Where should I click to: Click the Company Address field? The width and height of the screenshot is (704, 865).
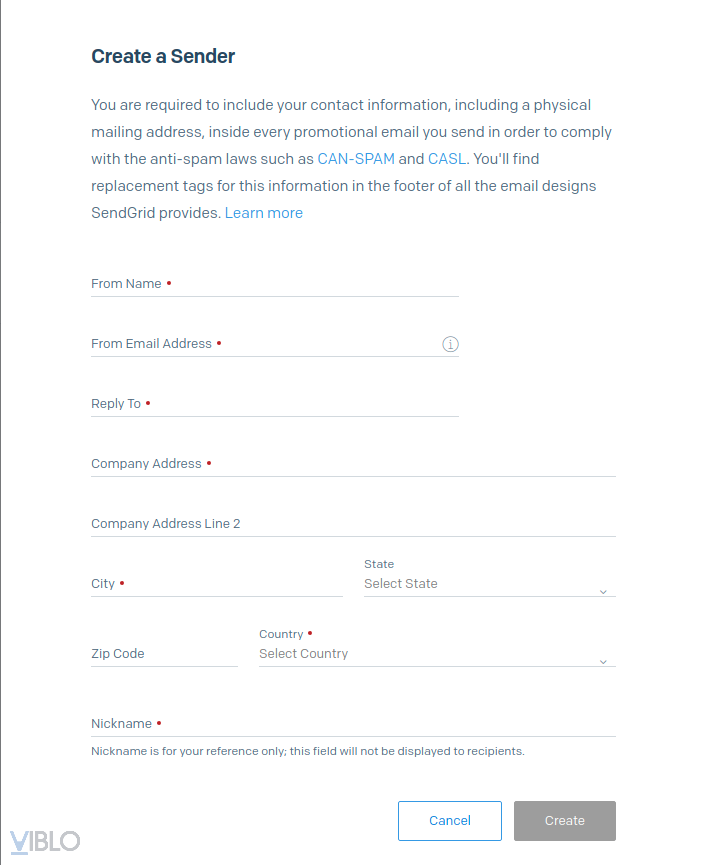pyautogui.click(x=353, y=464)
